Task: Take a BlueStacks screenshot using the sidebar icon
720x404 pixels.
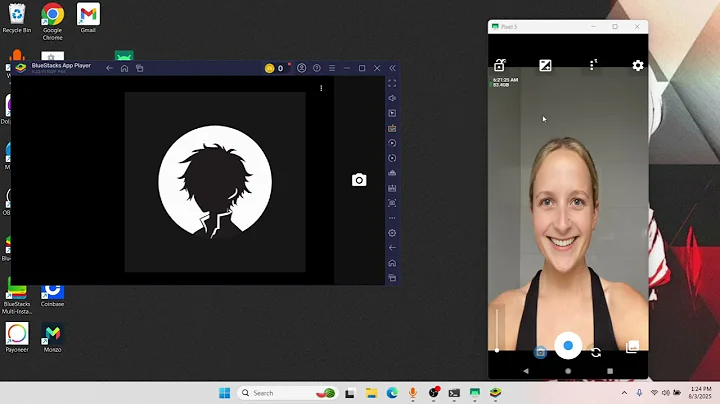Action: pyautogui.click(x=392, y=203)
